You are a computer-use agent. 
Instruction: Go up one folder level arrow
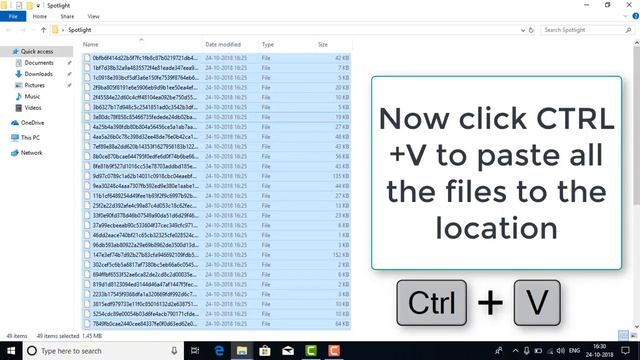(44, 30)
